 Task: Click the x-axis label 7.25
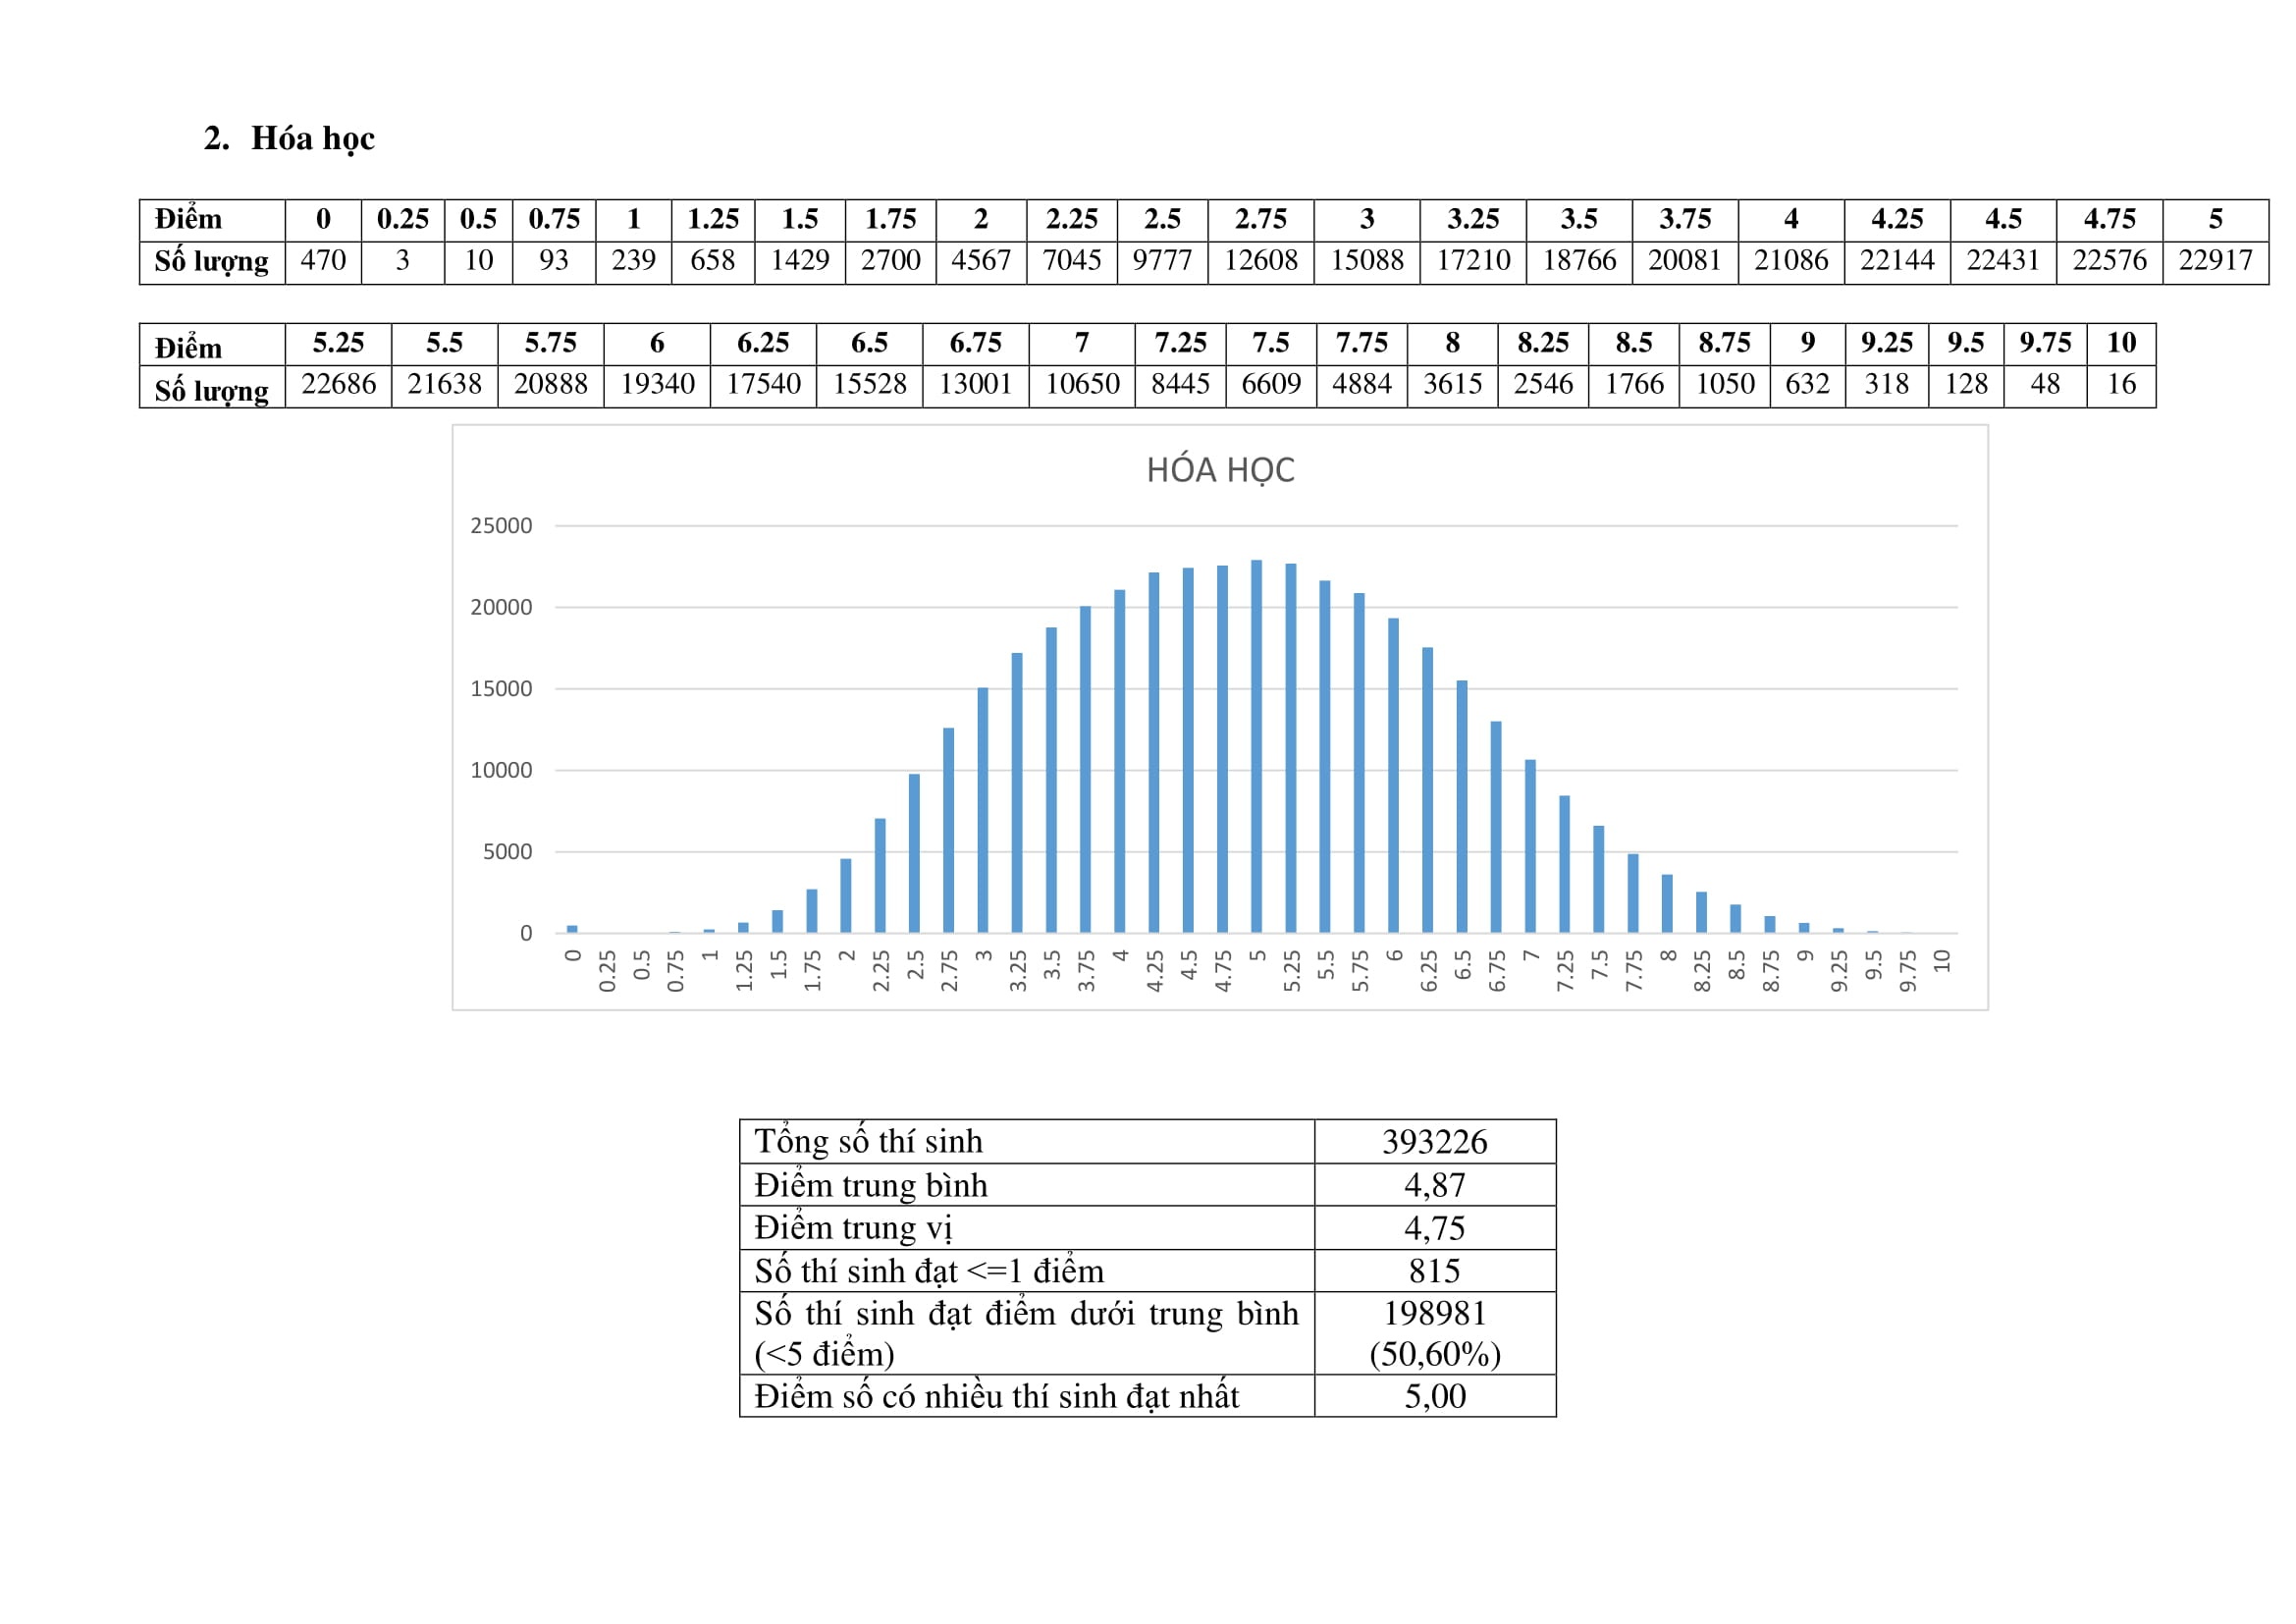point(1564,971)
